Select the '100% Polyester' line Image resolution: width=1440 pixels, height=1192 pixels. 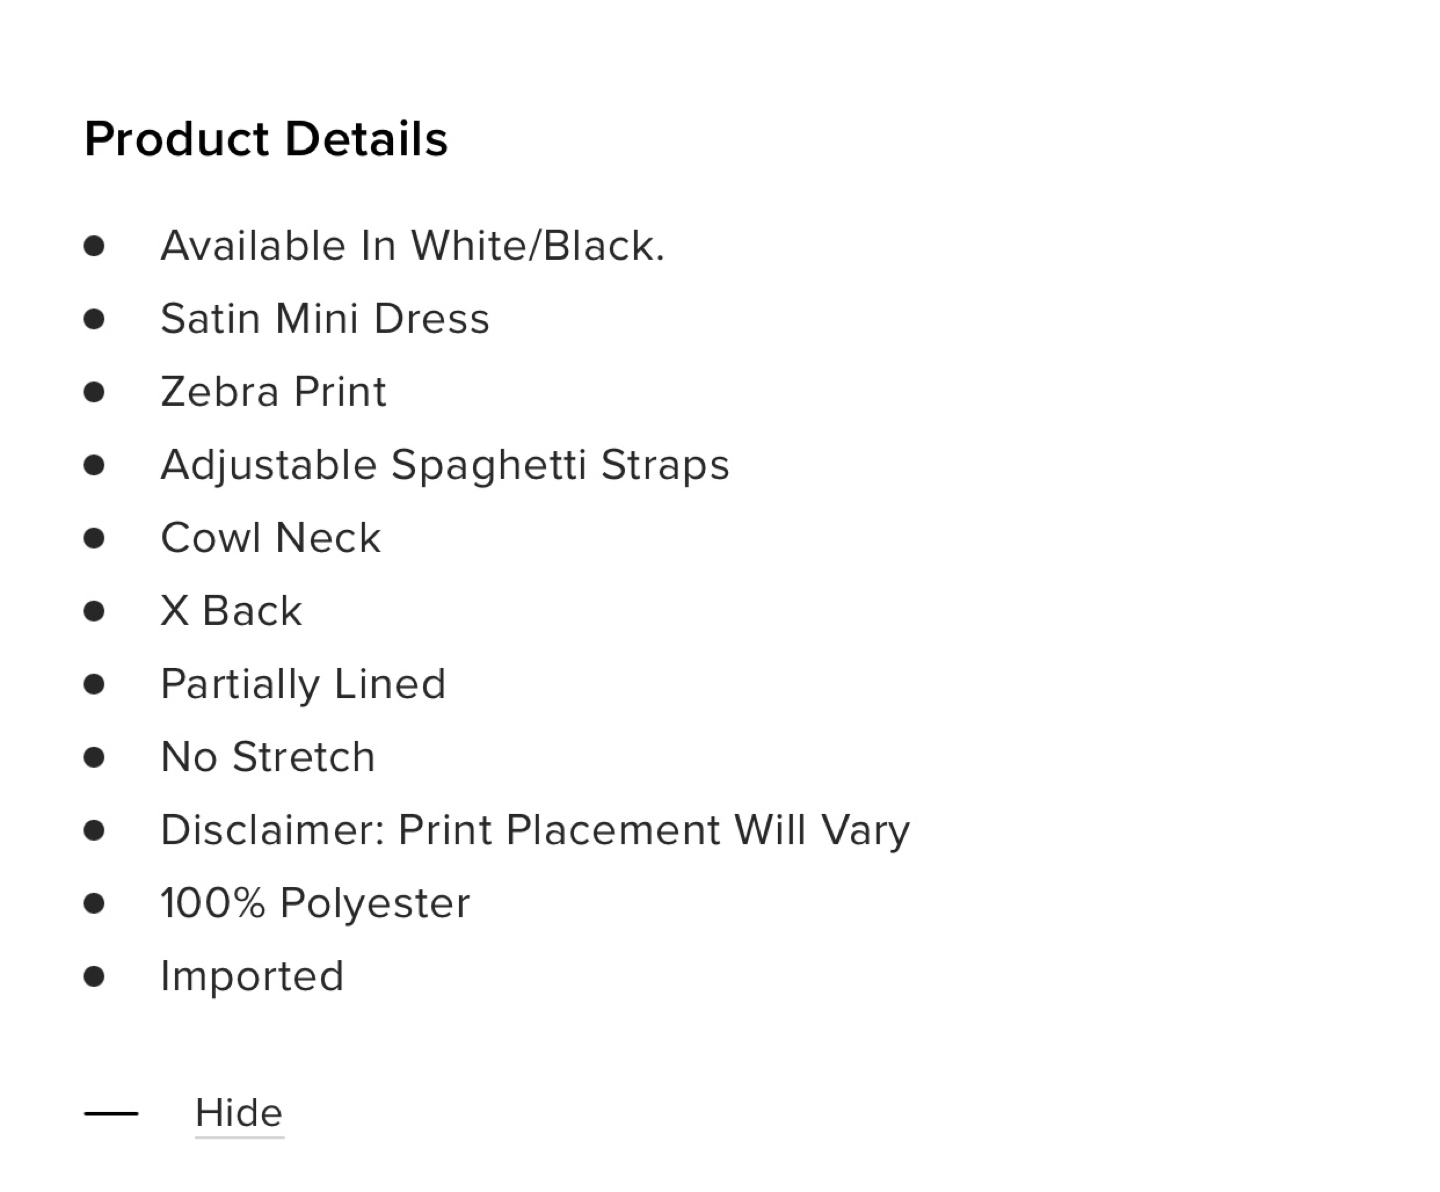pyautogui.click(x=315, y=903)
